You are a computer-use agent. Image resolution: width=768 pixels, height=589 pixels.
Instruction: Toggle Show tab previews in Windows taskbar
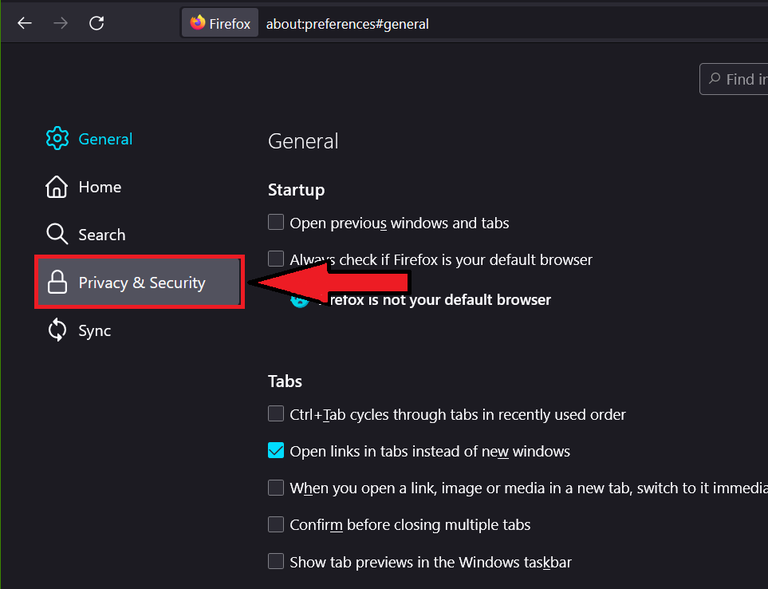click(276, 562)
